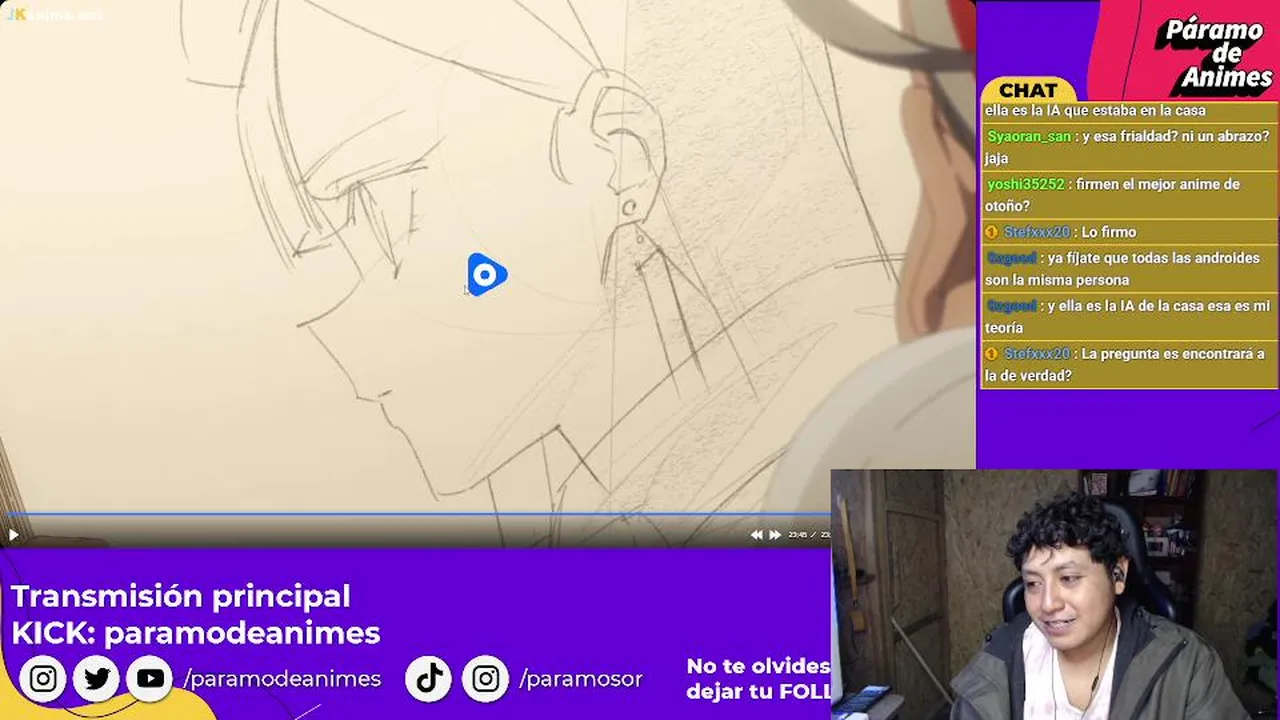Click Stefxxx20 name on 'La pregunta' message

click(1036, 354)
